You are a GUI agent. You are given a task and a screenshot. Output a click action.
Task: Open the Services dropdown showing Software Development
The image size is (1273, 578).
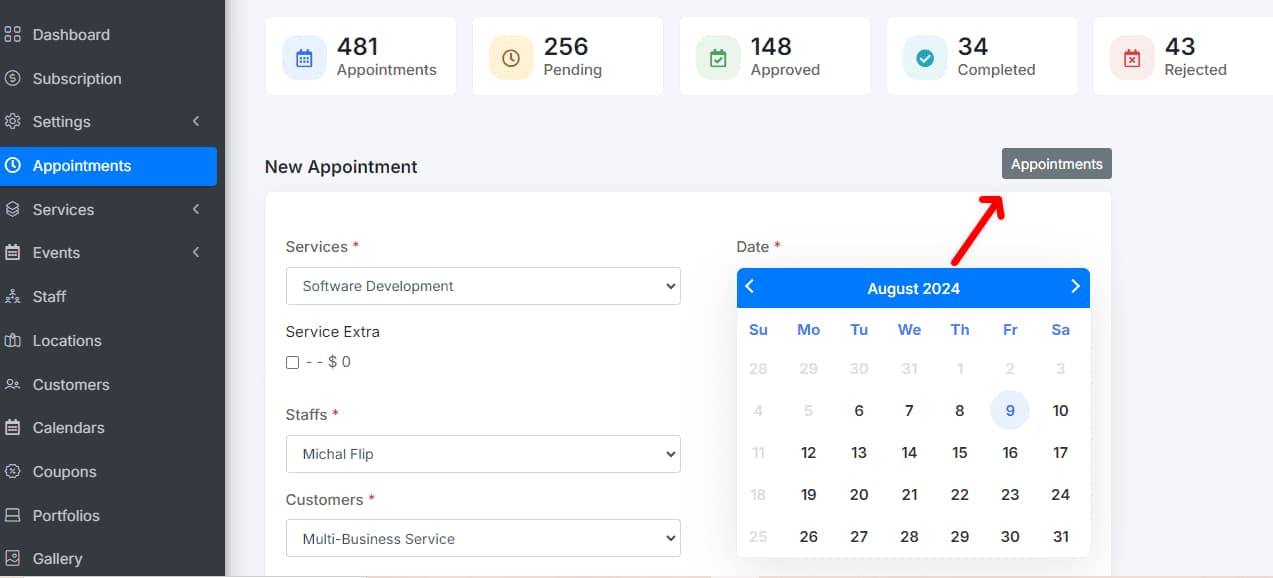pyautogui.click(x=482, y=286)
